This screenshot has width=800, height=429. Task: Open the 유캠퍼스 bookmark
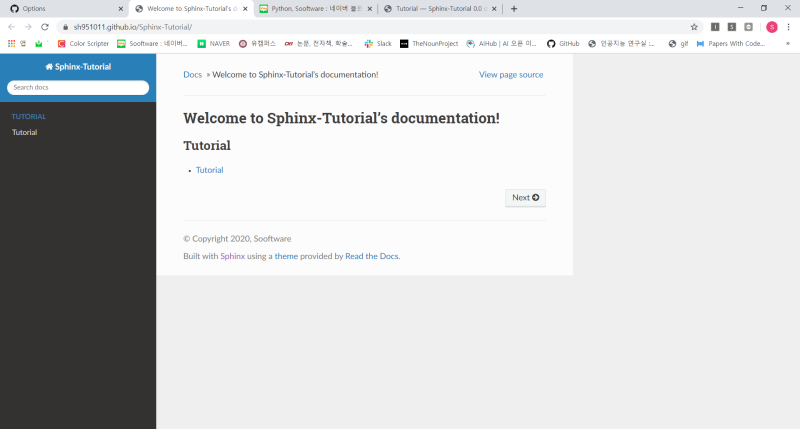coord(257,44)
